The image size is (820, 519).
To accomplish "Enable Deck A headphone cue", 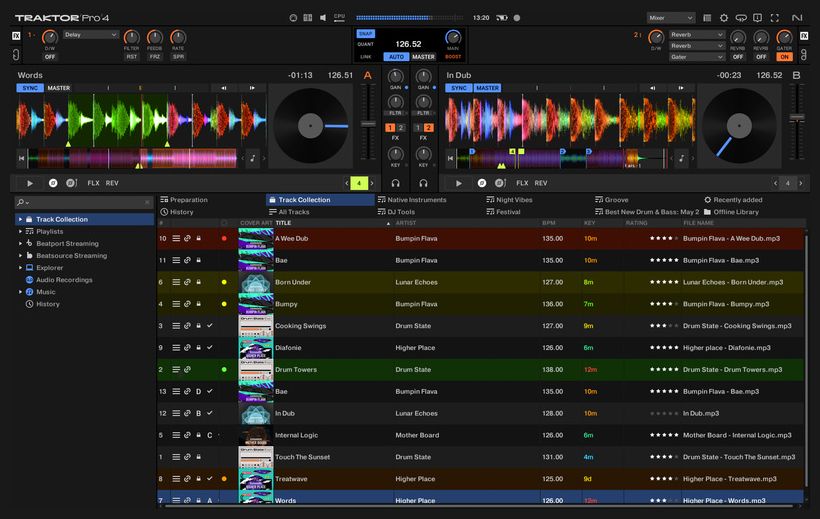I will (395, 183).
